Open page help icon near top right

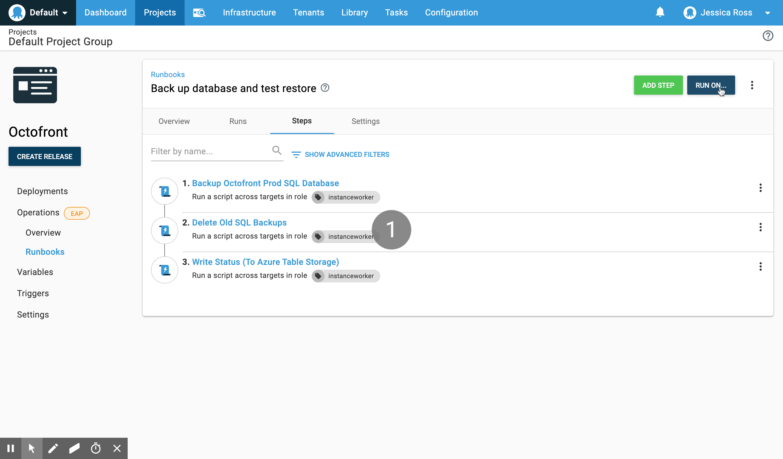coord(768,35)
